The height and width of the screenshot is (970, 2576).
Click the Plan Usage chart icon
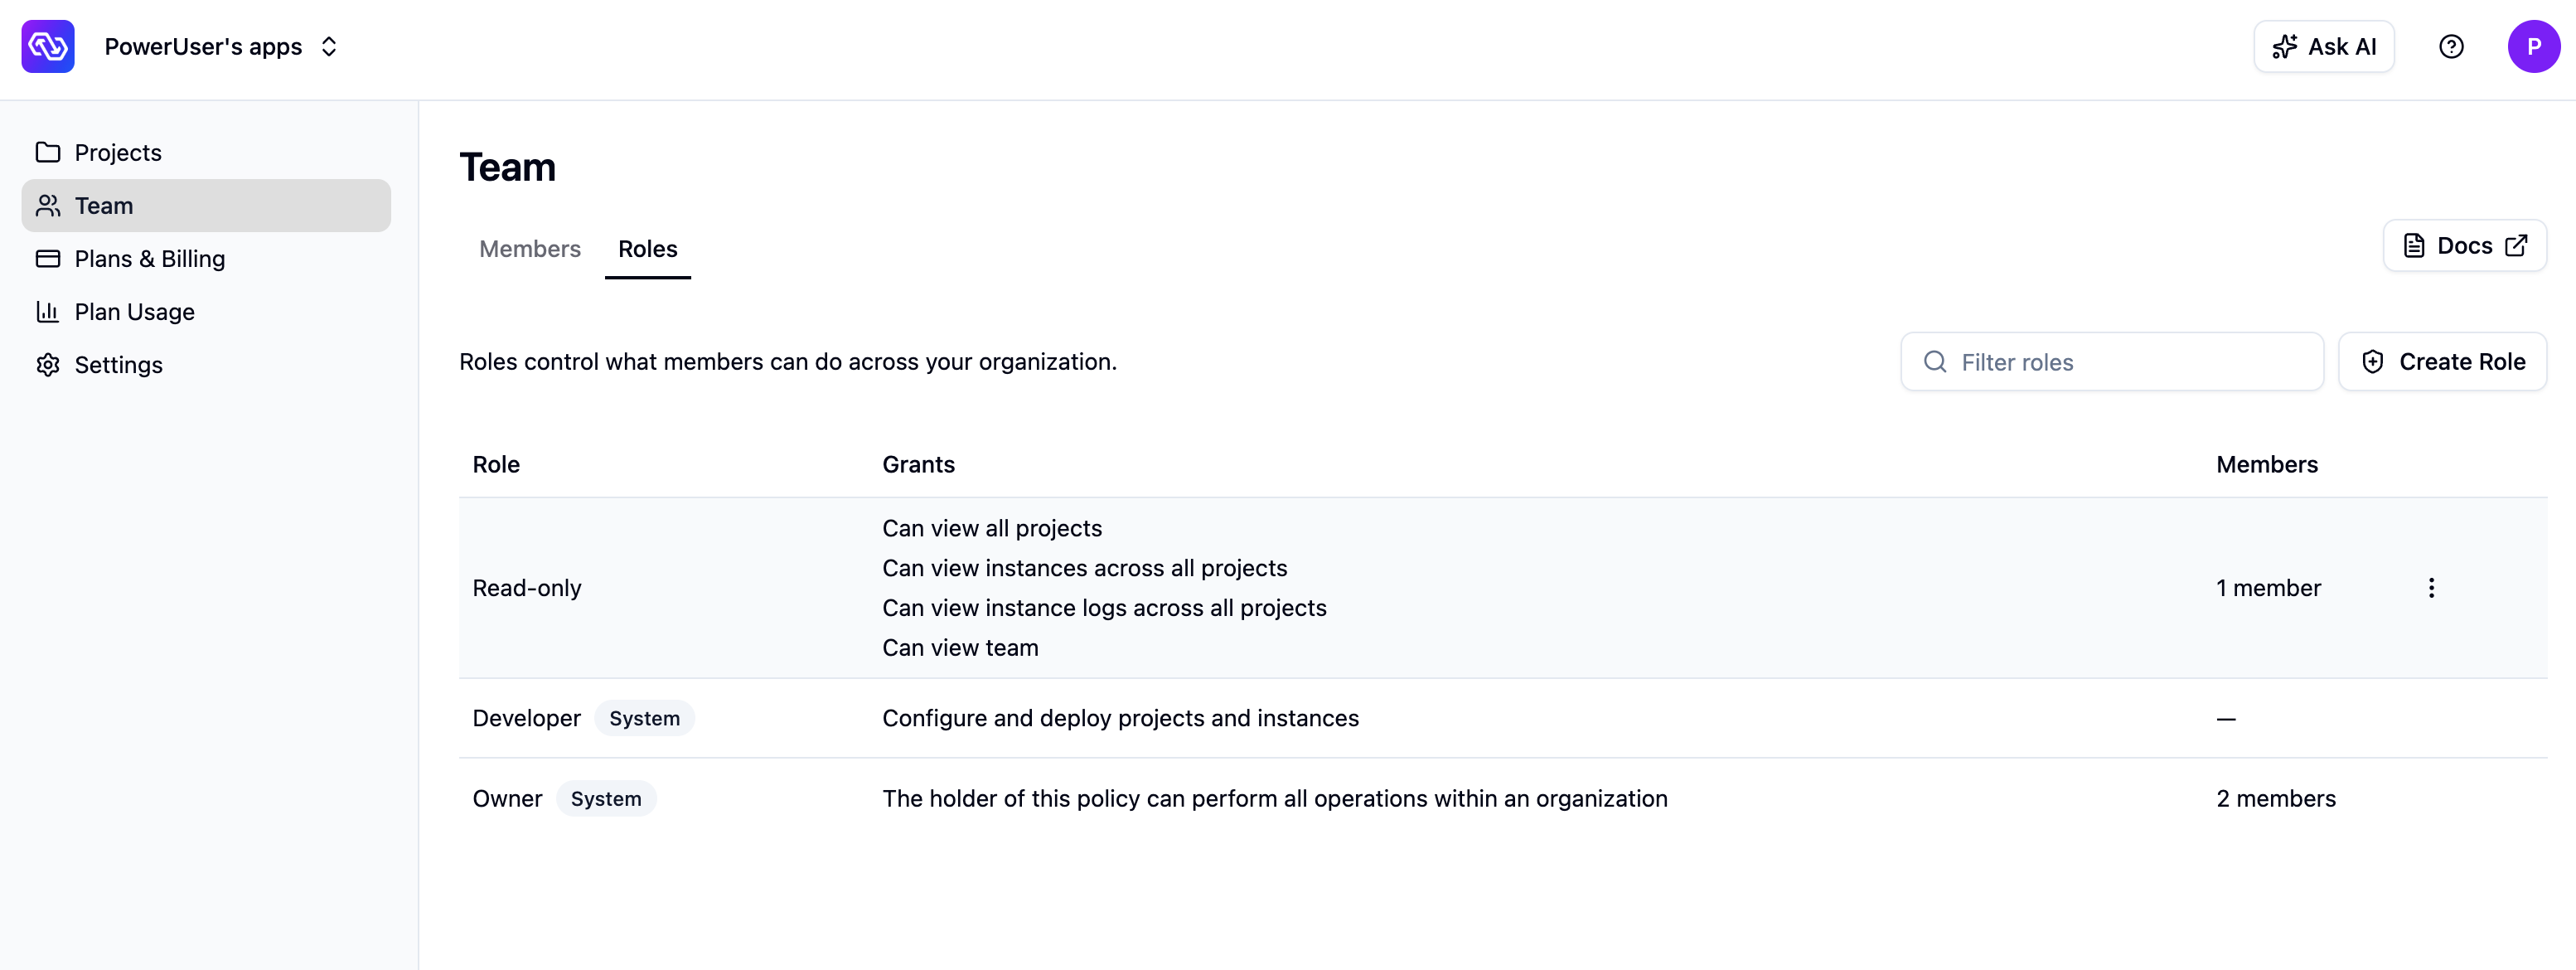coord(48,311)
